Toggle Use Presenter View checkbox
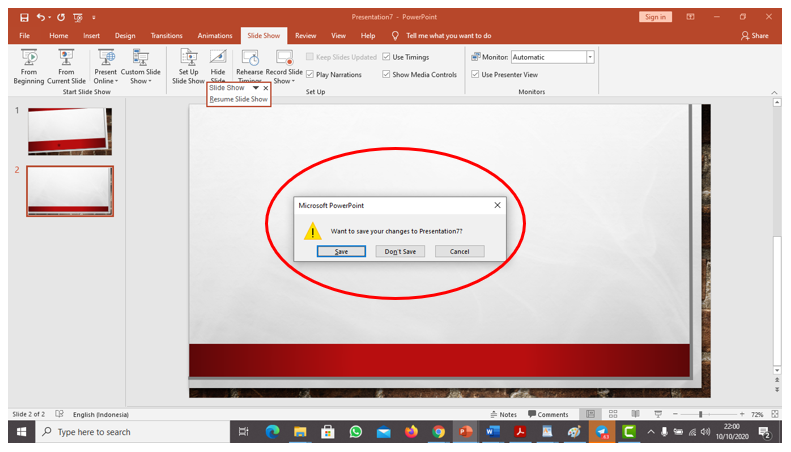Viewport: 791px width, 452px height. click(475, 75)
